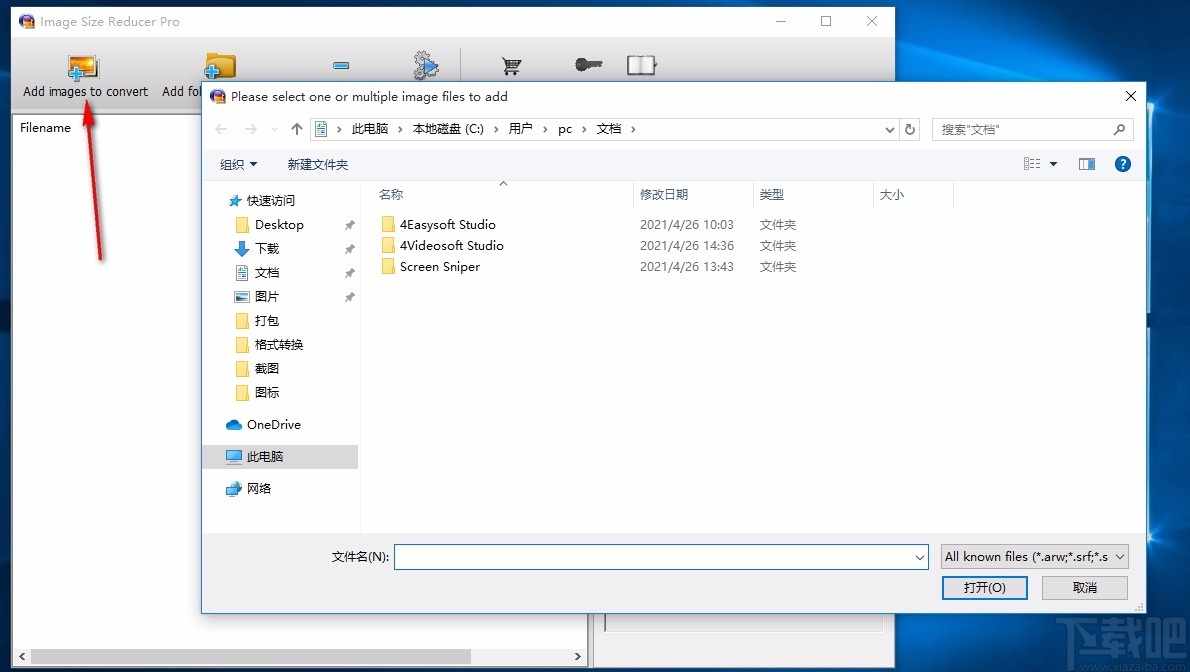The width and height of the screenshot is (1190, 672).
Task: Start conversion with the gear-arrow icon
Action: tap(424, 64)
